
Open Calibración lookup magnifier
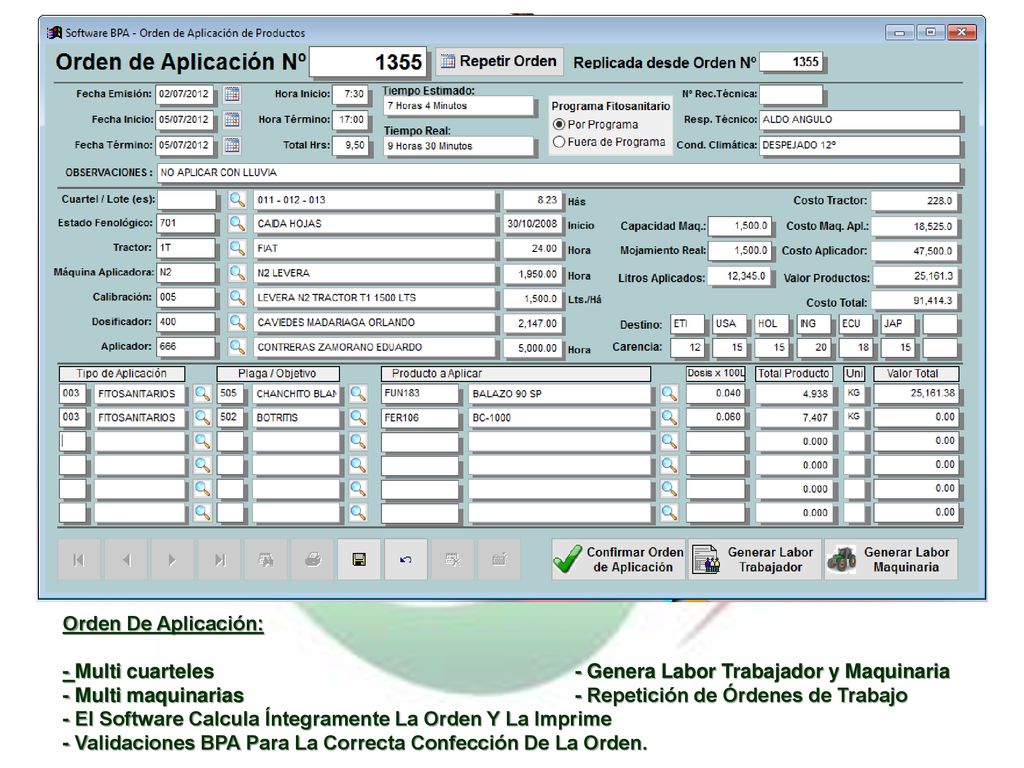(x=237, y=297)
